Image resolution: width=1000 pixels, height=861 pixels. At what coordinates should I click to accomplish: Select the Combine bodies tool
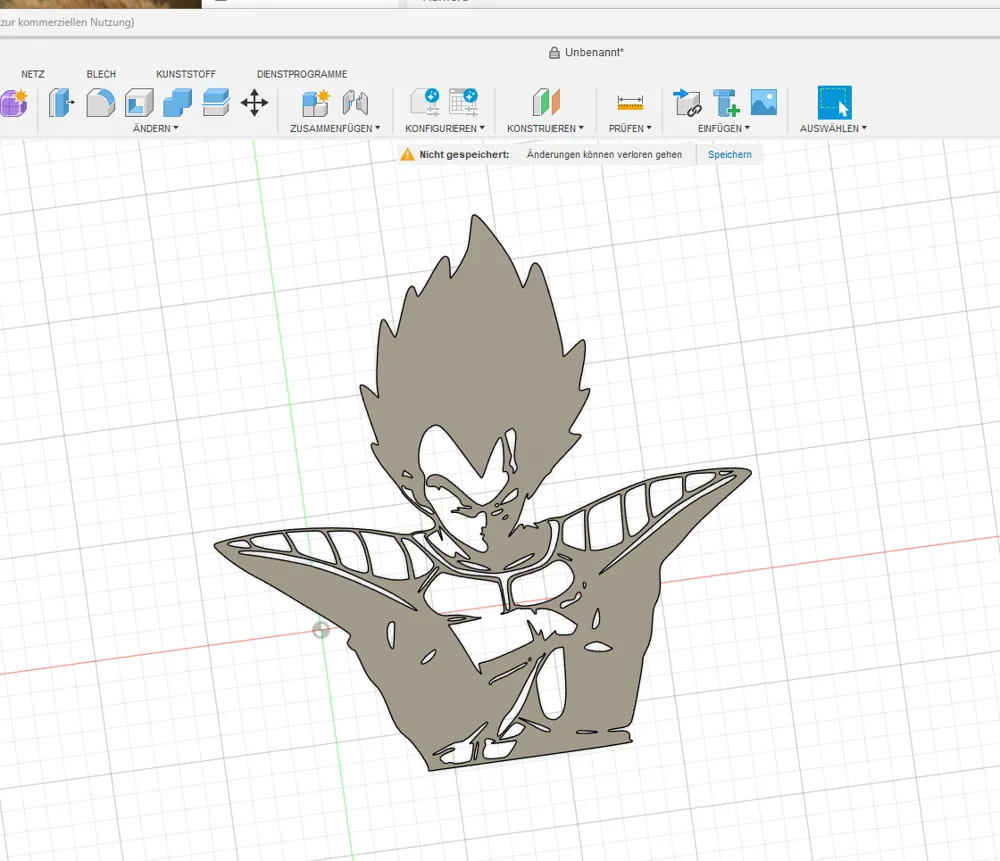pyautogui.click(x=177, y=103)
